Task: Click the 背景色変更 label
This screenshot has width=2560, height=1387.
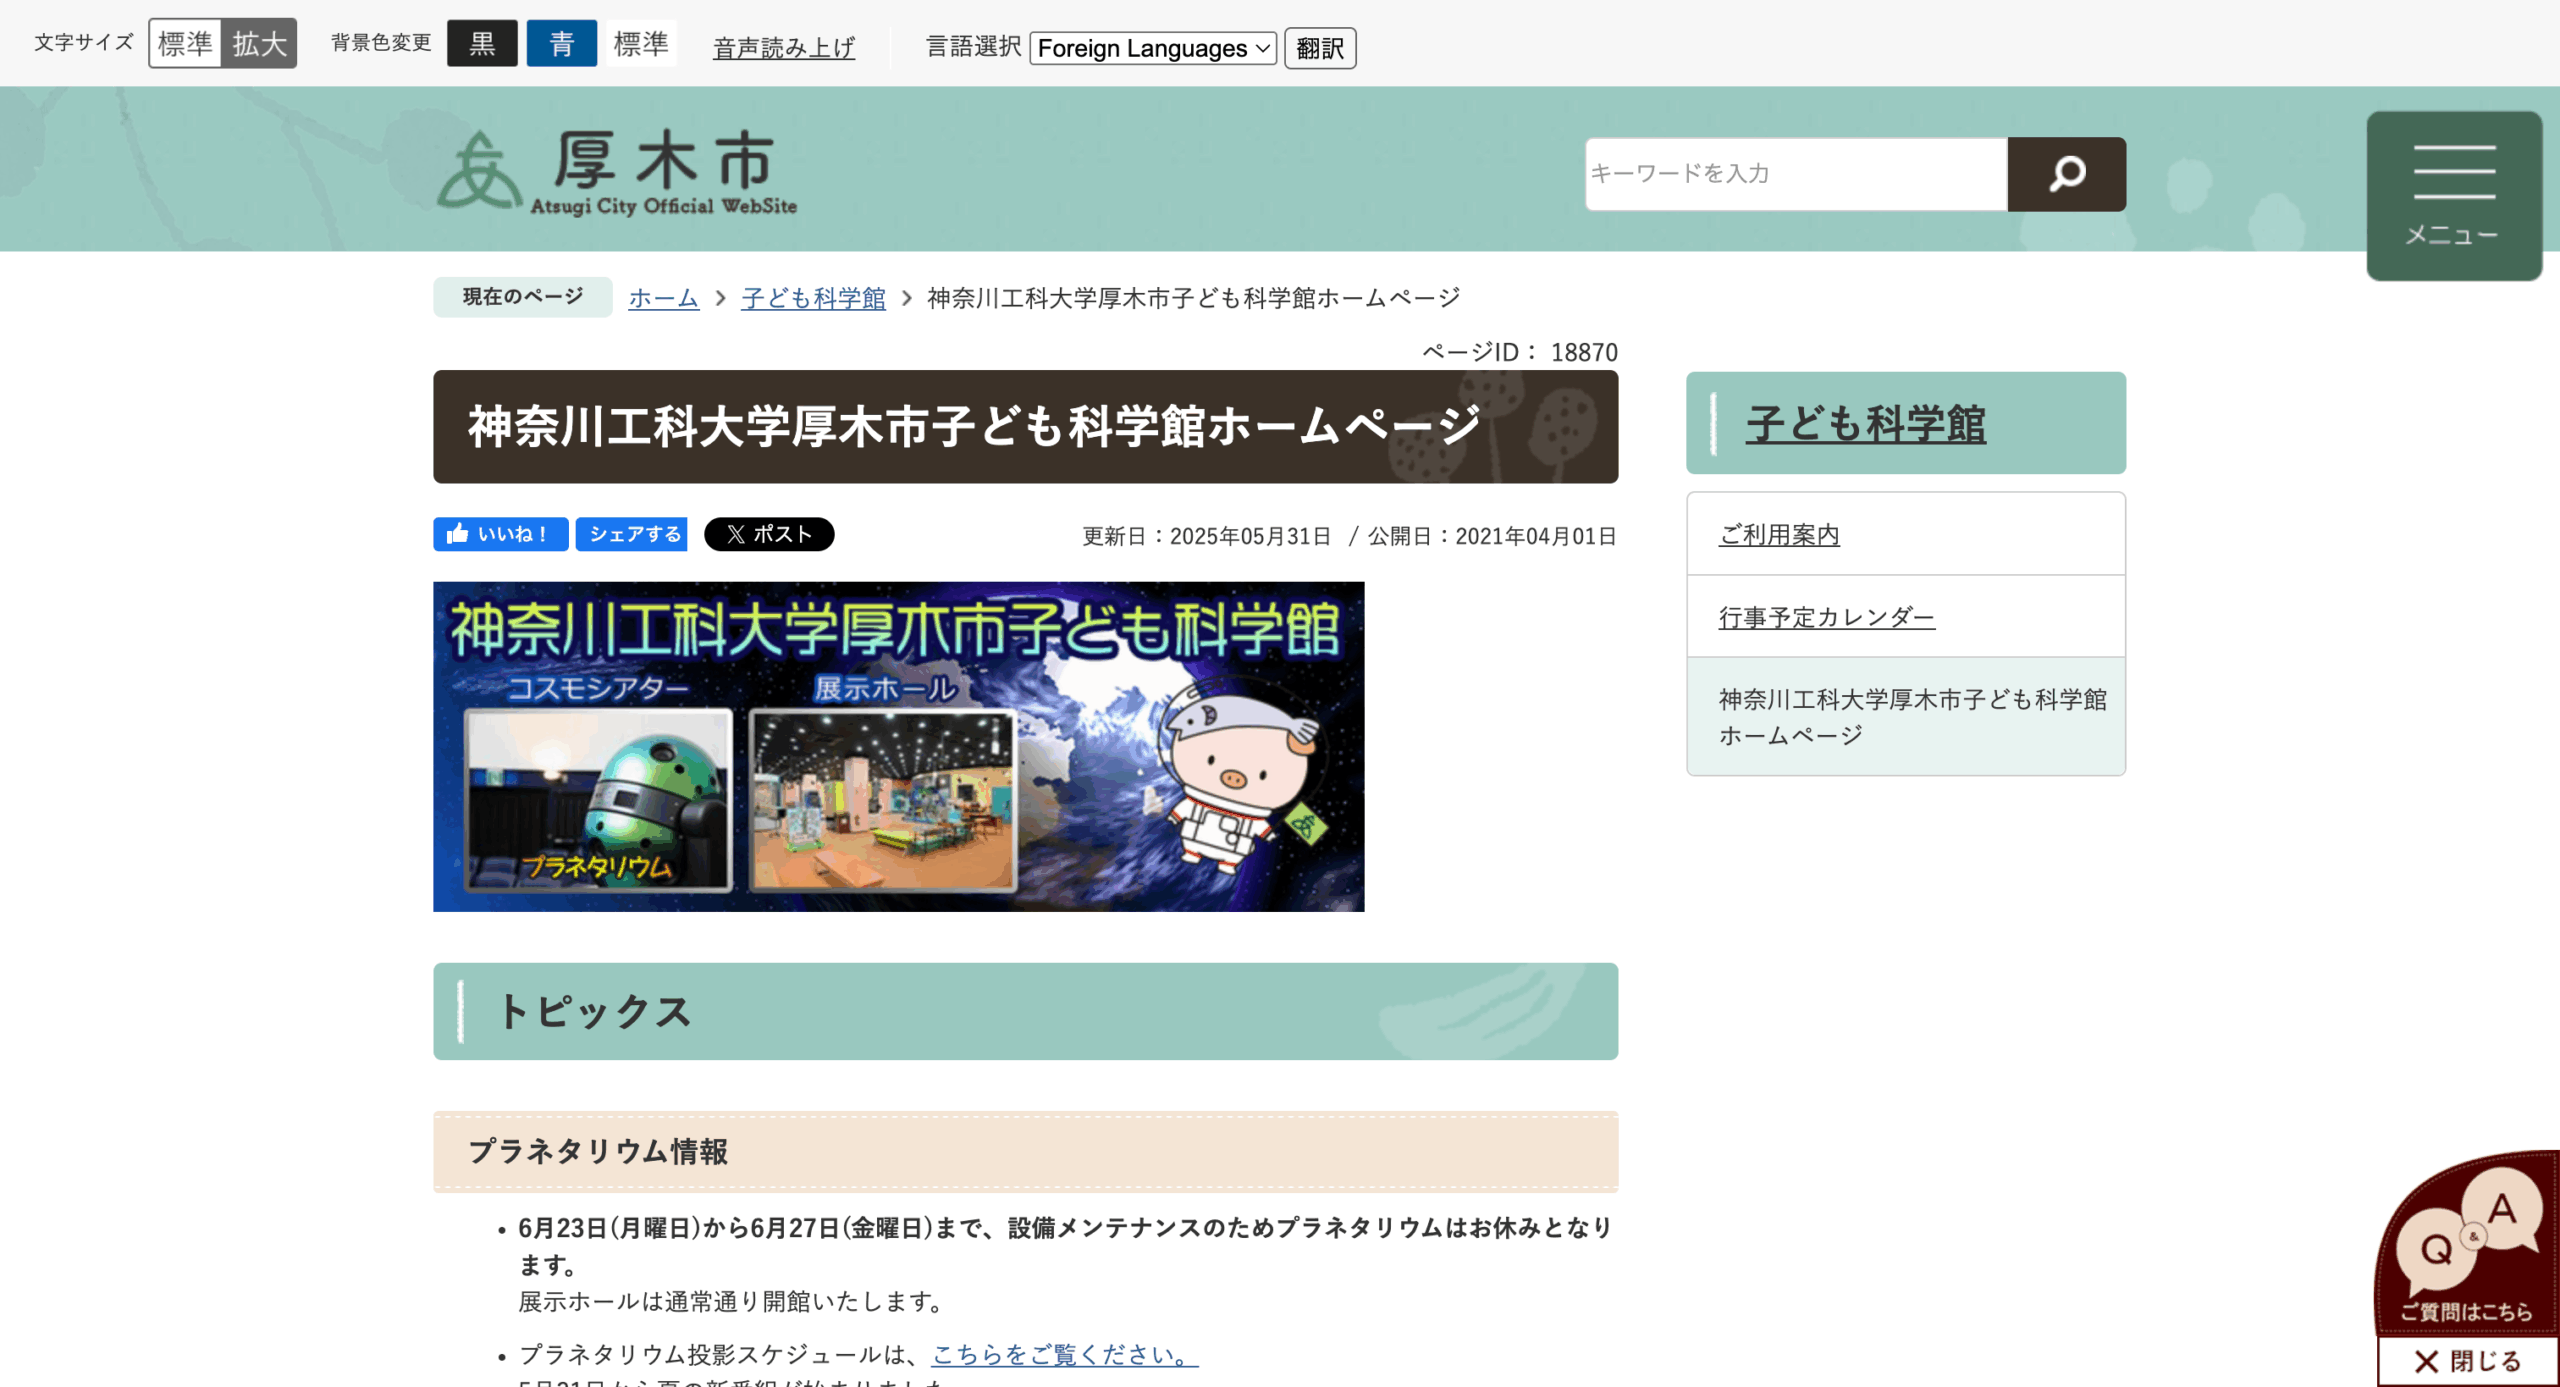Action: [381, 42]
